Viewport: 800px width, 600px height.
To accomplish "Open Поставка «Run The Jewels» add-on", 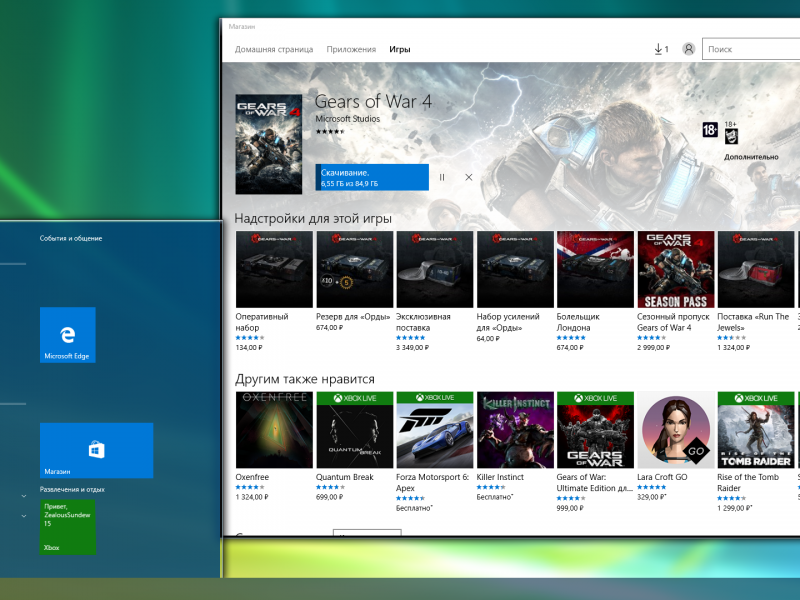I will tap(756, 269).
